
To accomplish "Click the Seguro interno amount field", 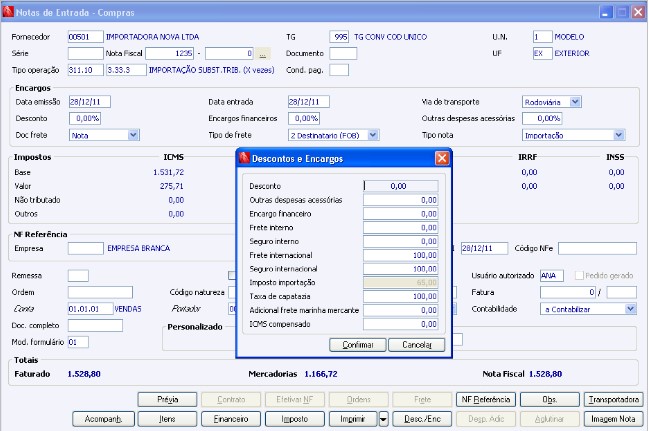I will (401, 241).
